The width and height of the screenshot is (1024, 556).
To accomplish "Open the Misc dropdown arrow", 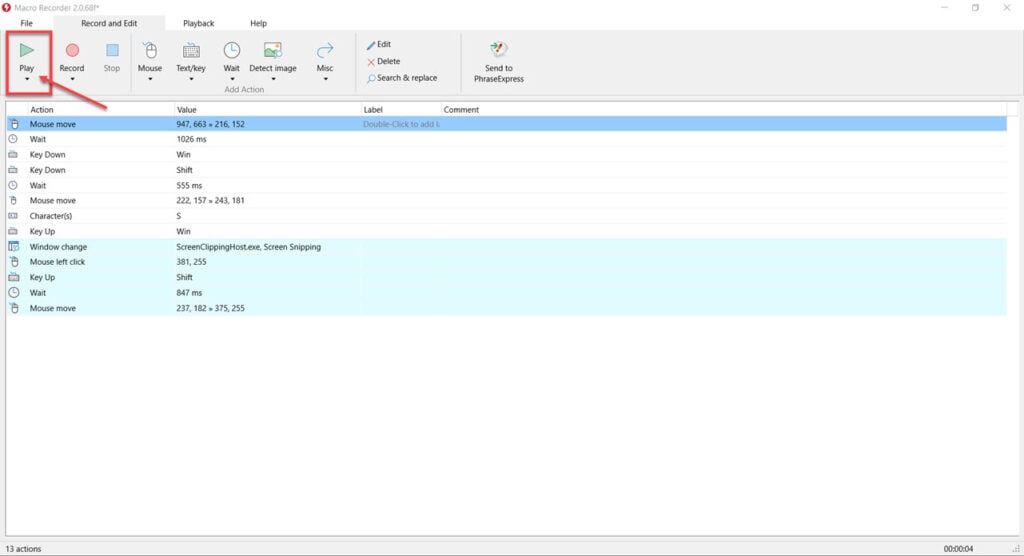I will coord(325,79).
